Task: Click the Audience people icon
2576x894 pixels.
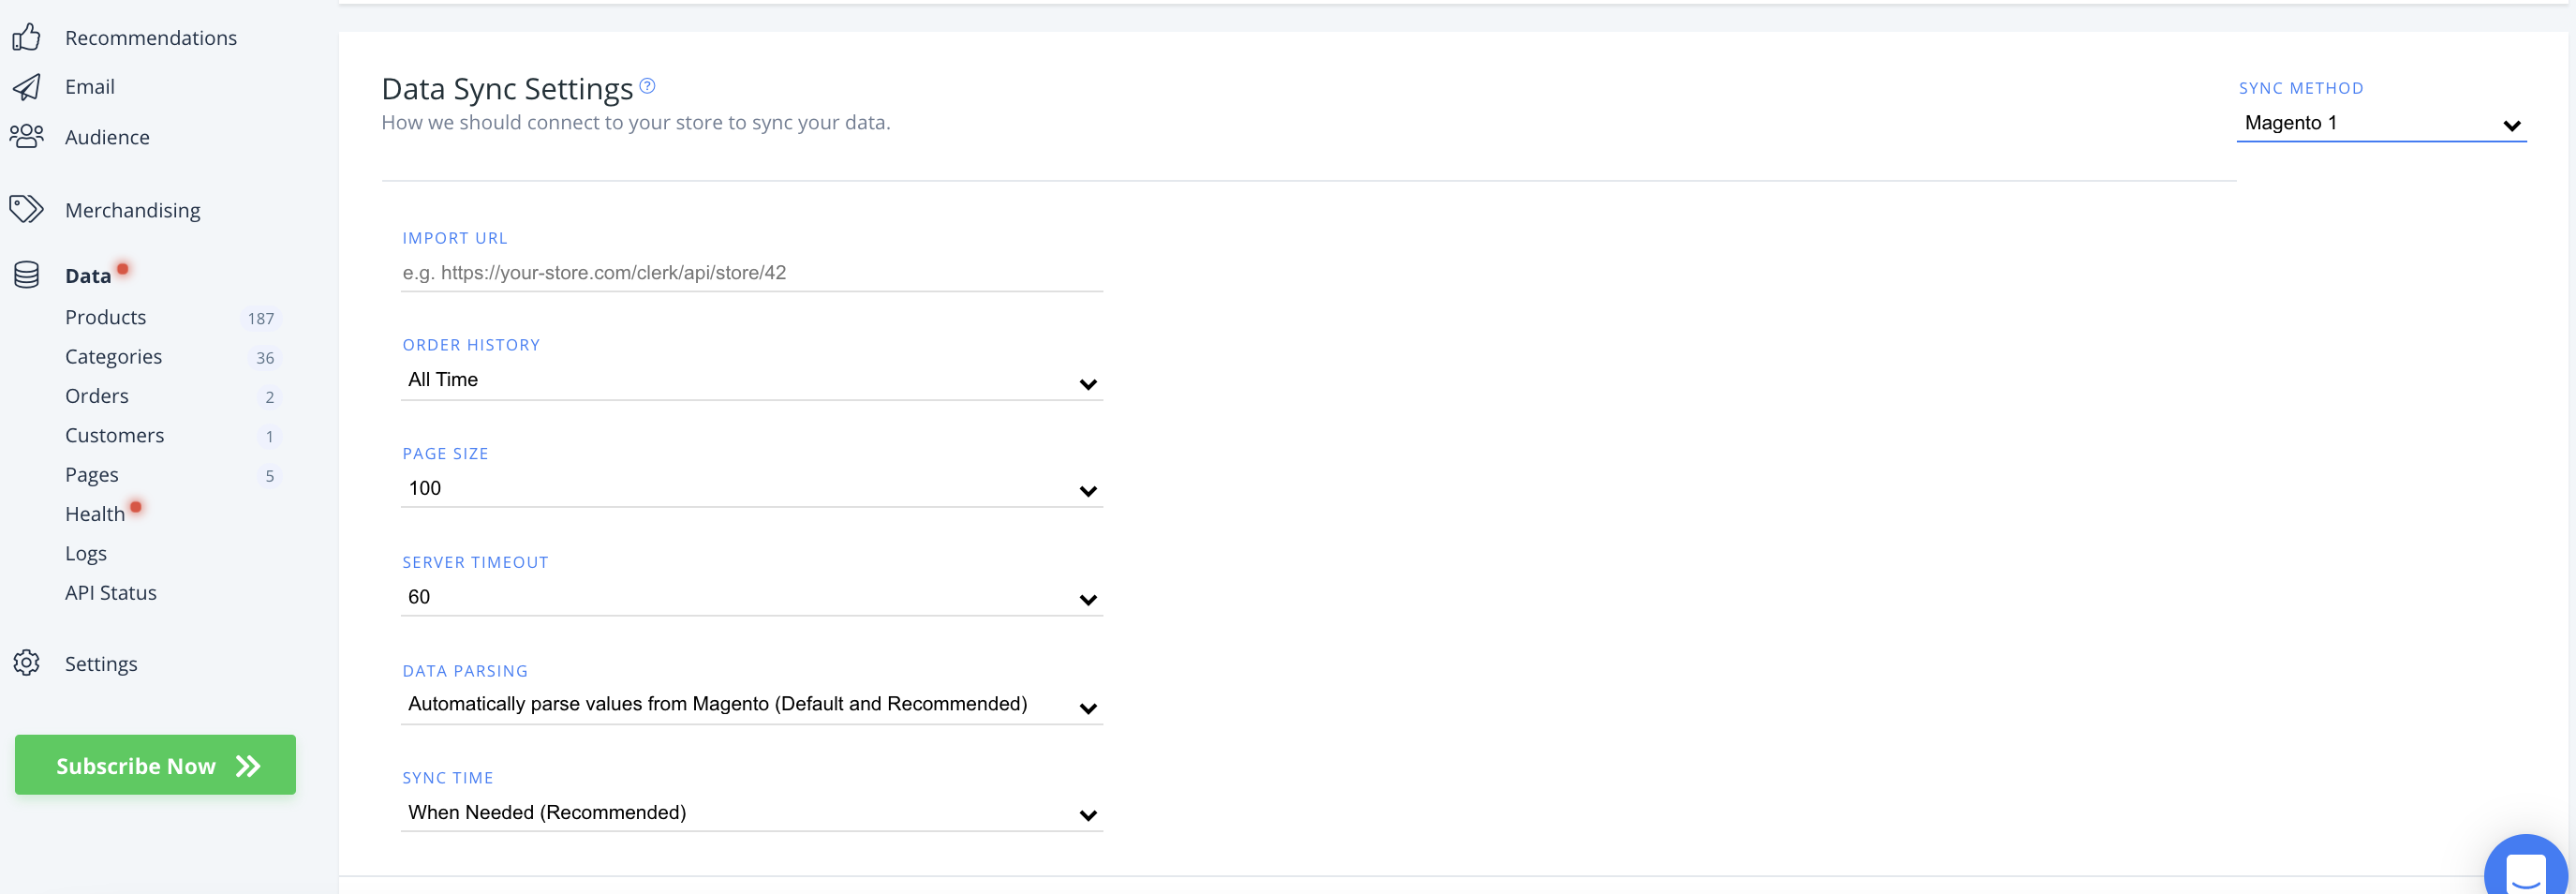Action: [x=26, y=136]
